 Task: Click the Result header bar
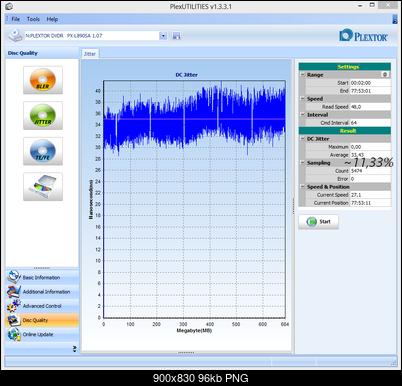(x=345, y=131)
